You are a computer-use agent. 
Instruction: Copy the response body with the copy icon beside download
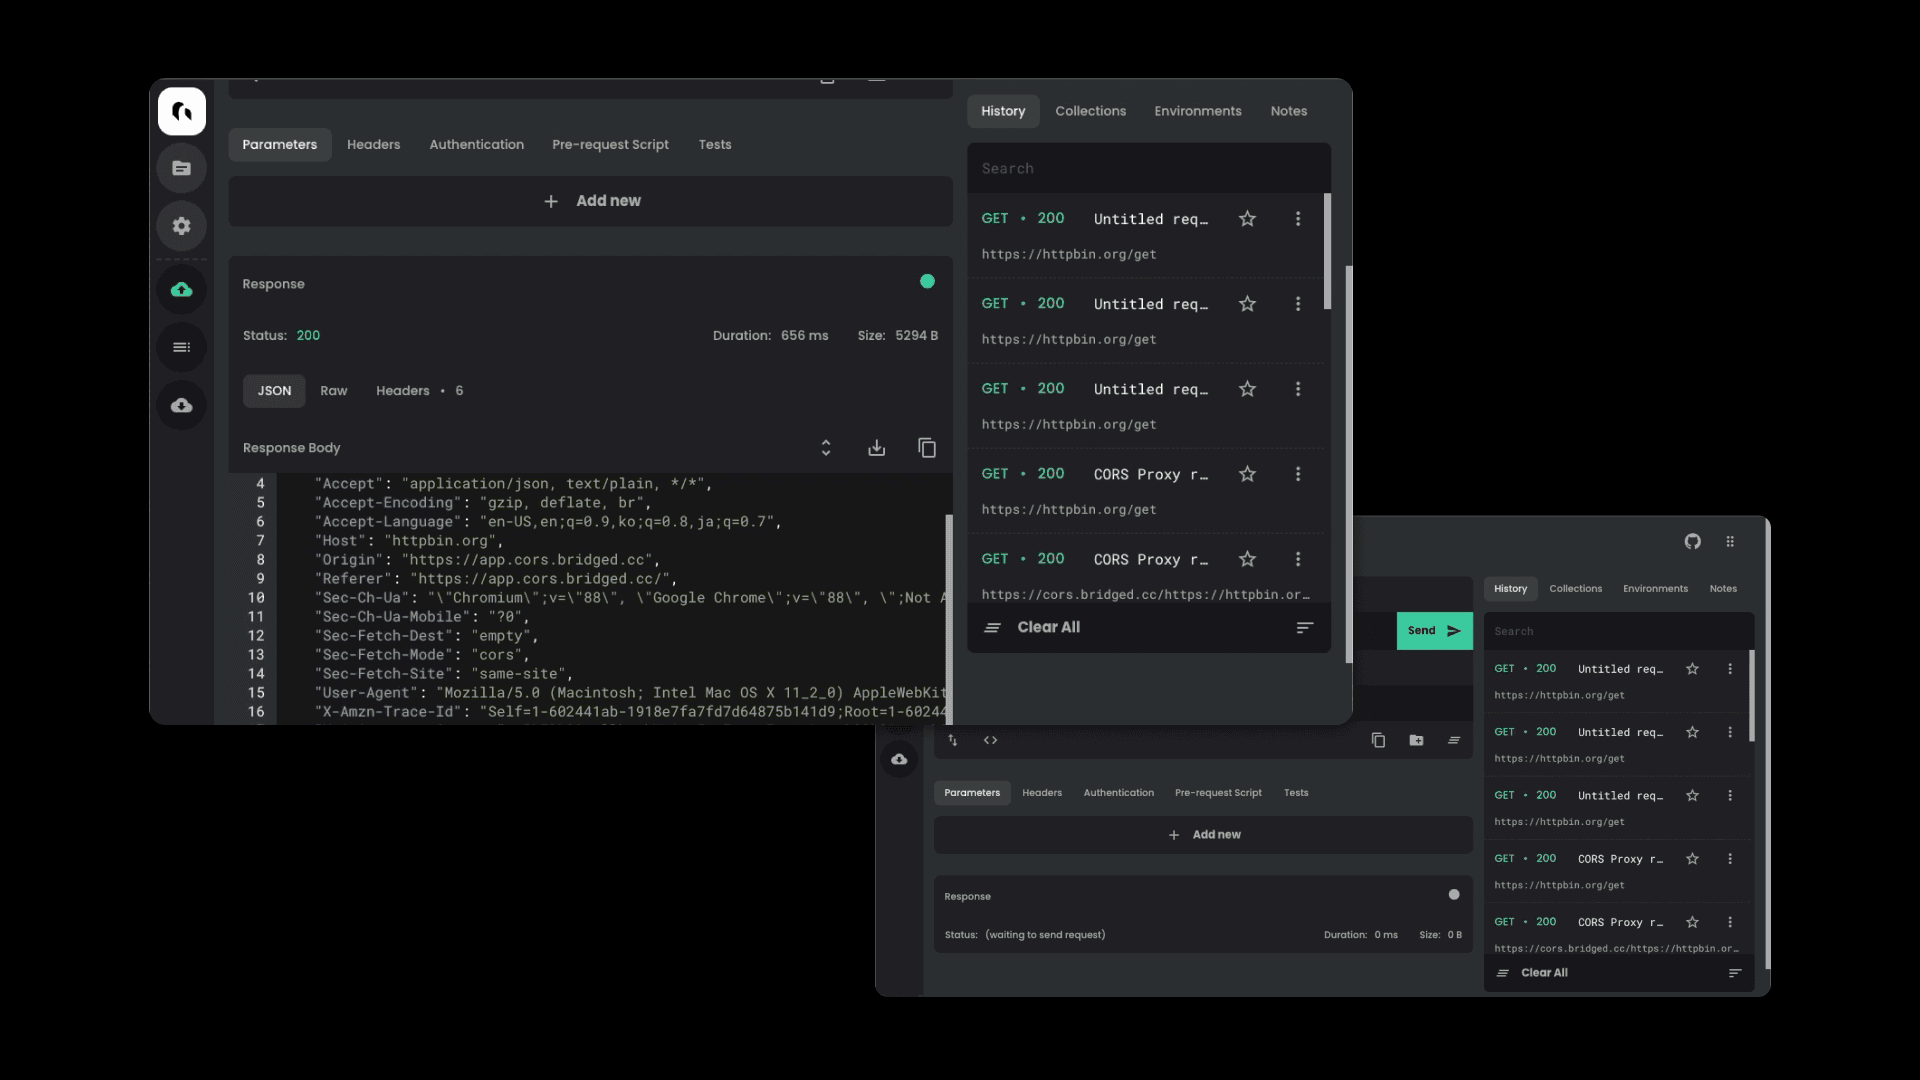coord(927,448)
